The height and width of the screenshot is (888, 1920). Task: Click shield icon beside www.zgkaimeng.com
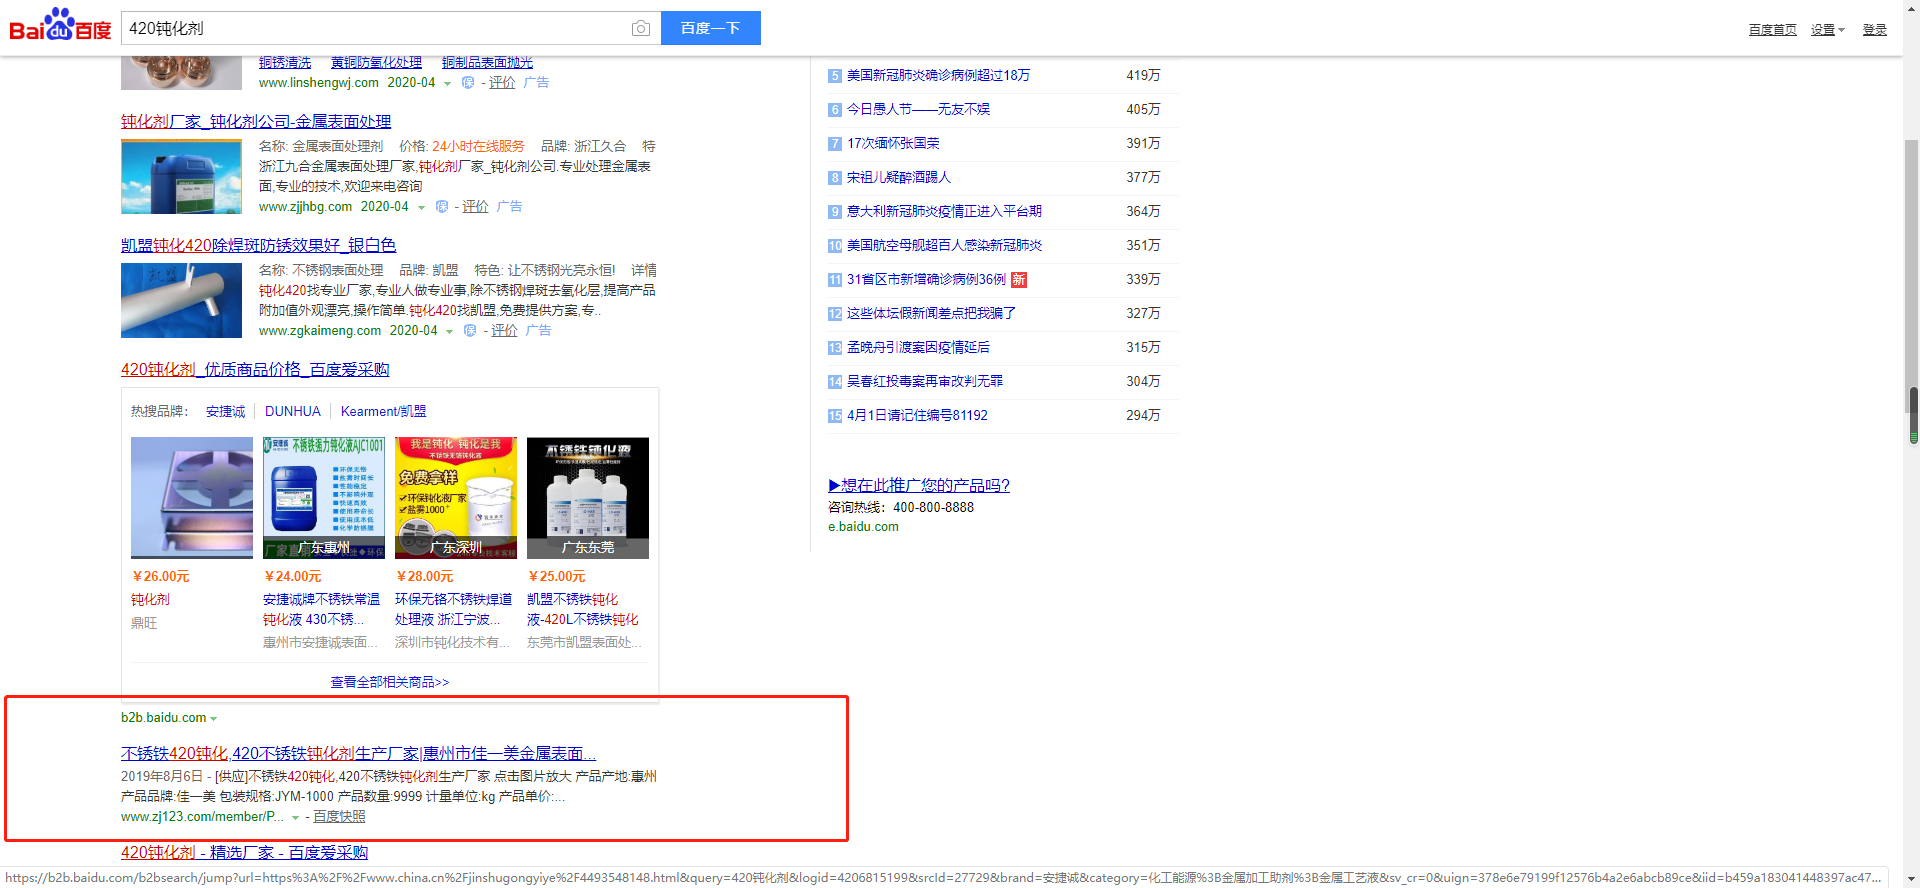470,331
